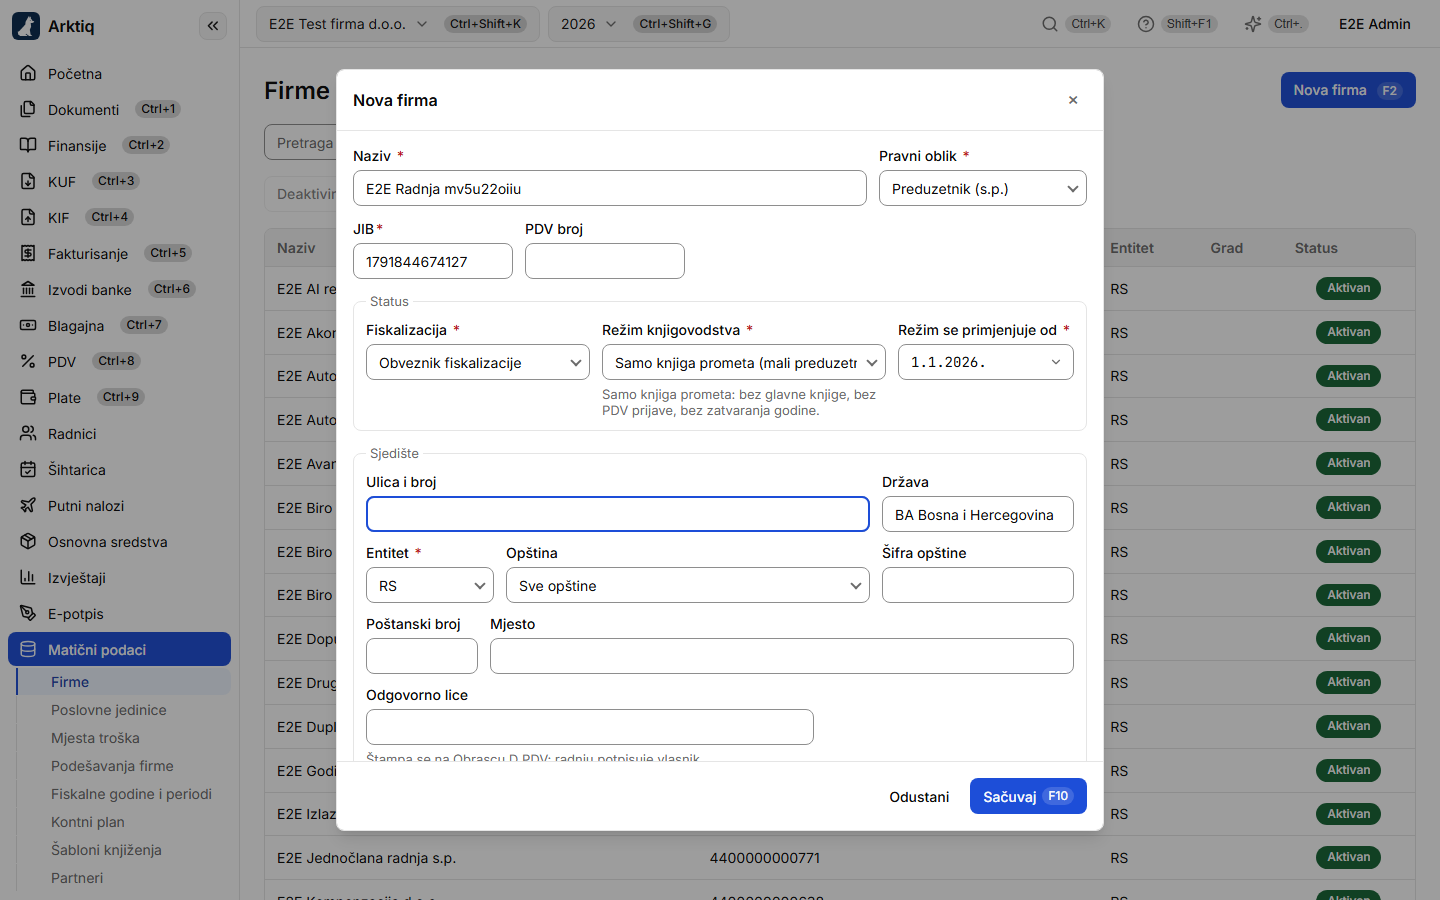1440x900 pixels.
Task: Click the Poštanski broj input field
Action: (x=422, y=656)
